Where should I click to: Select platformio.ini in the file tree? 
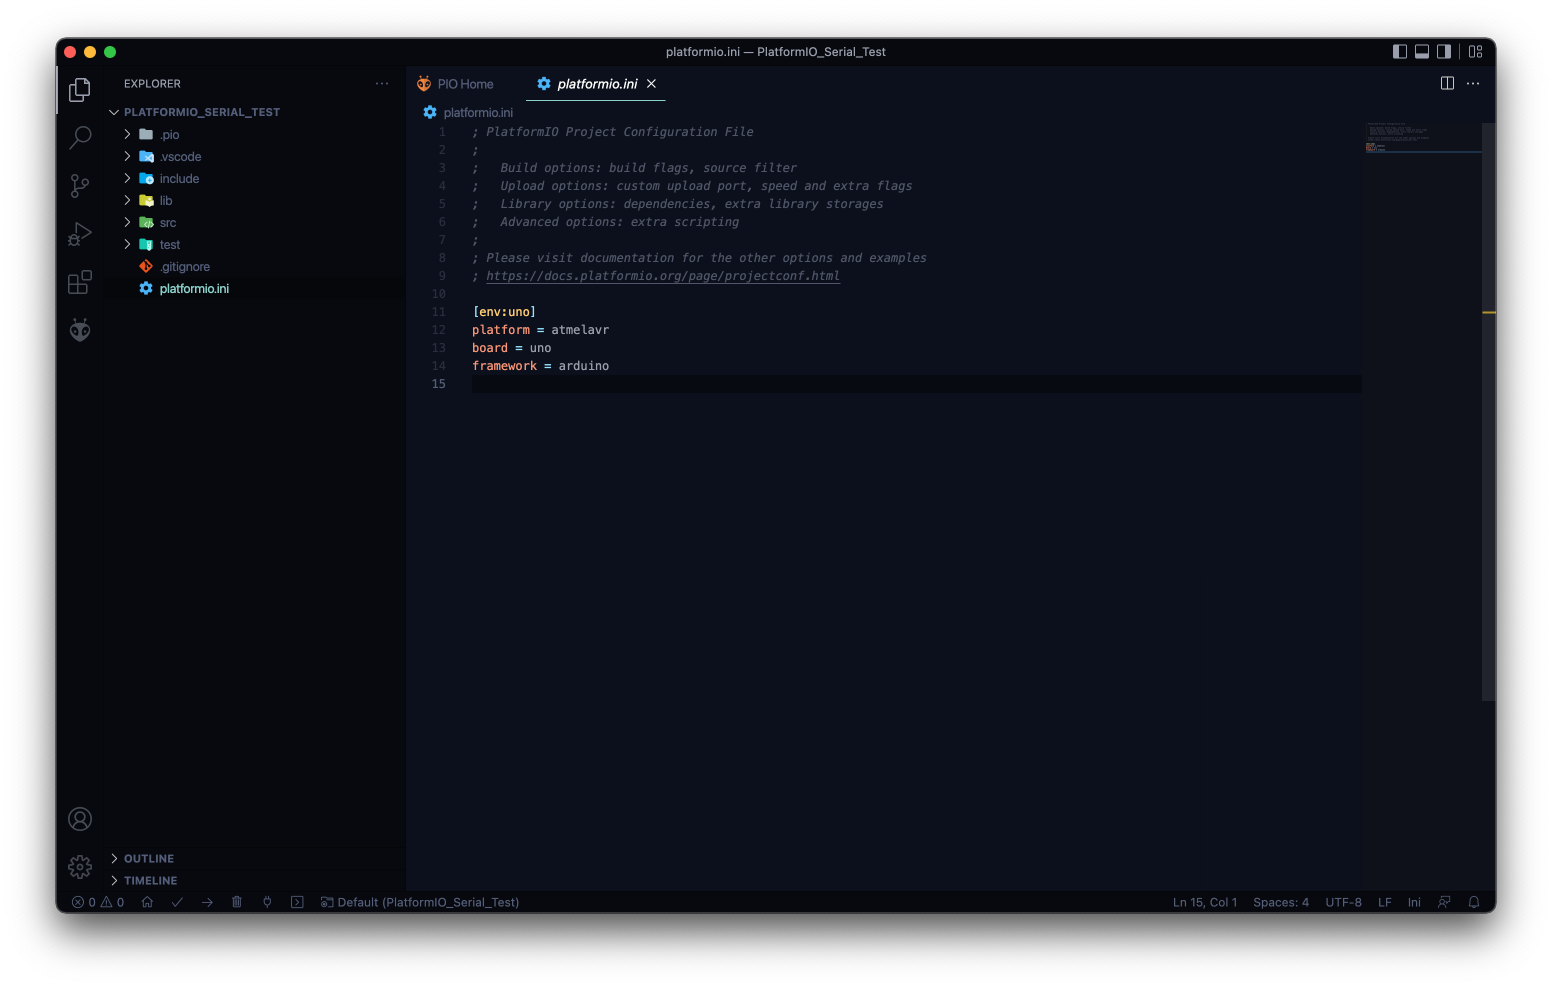pos(194,288)
